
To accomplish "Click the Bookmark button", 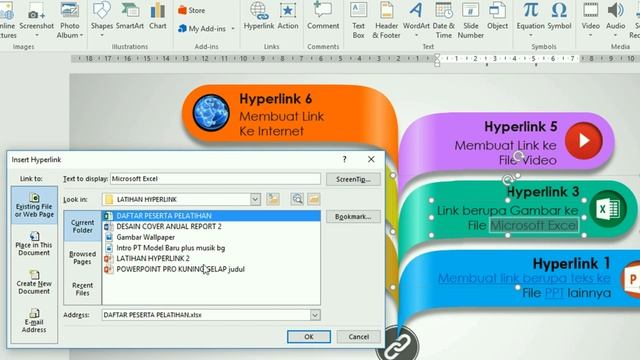I will [353, 217].
